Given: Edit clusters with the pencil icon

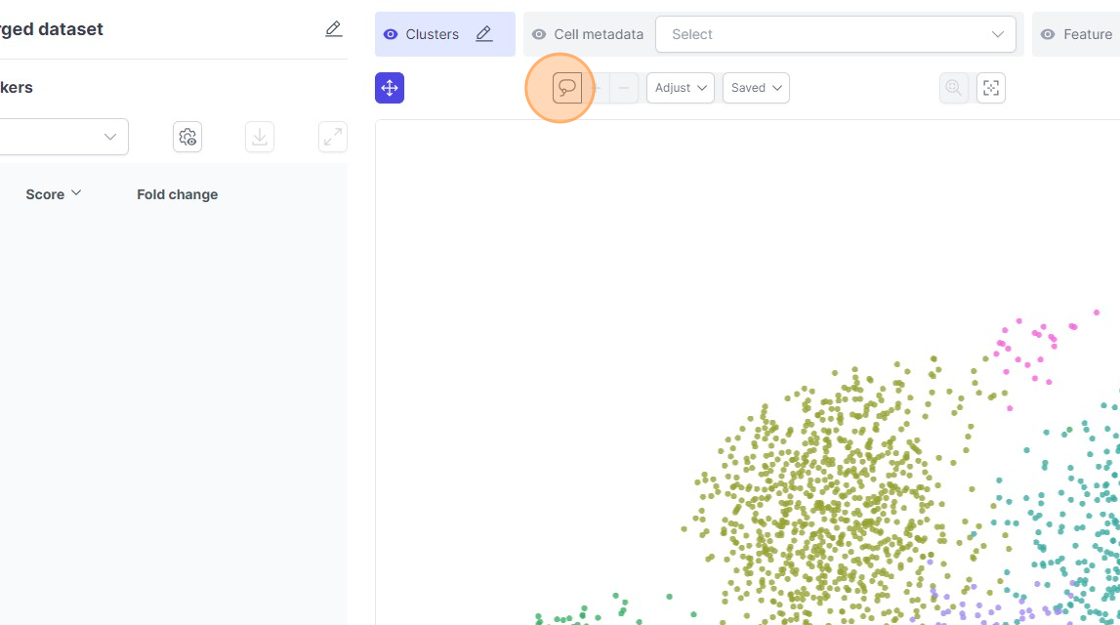Looking at the screenshot, I should tap(484, 34).
